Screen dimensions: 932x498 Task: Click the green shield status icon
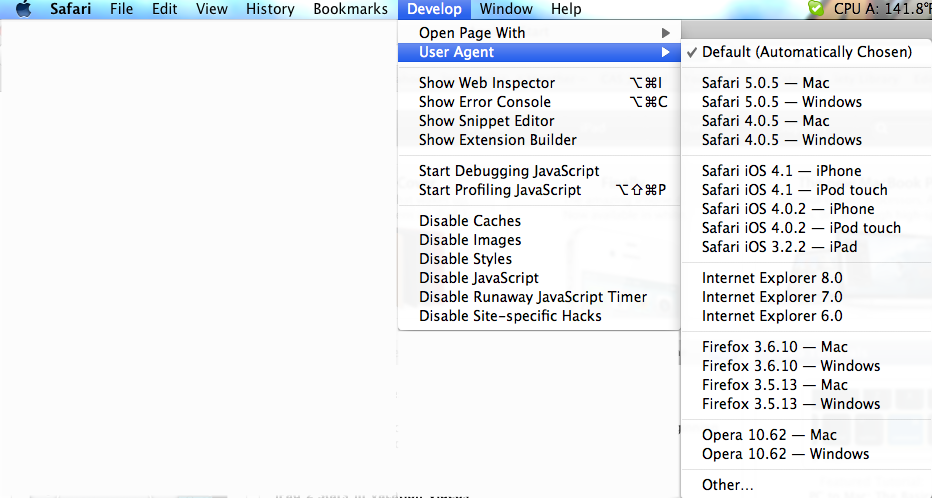coord(816,8)
